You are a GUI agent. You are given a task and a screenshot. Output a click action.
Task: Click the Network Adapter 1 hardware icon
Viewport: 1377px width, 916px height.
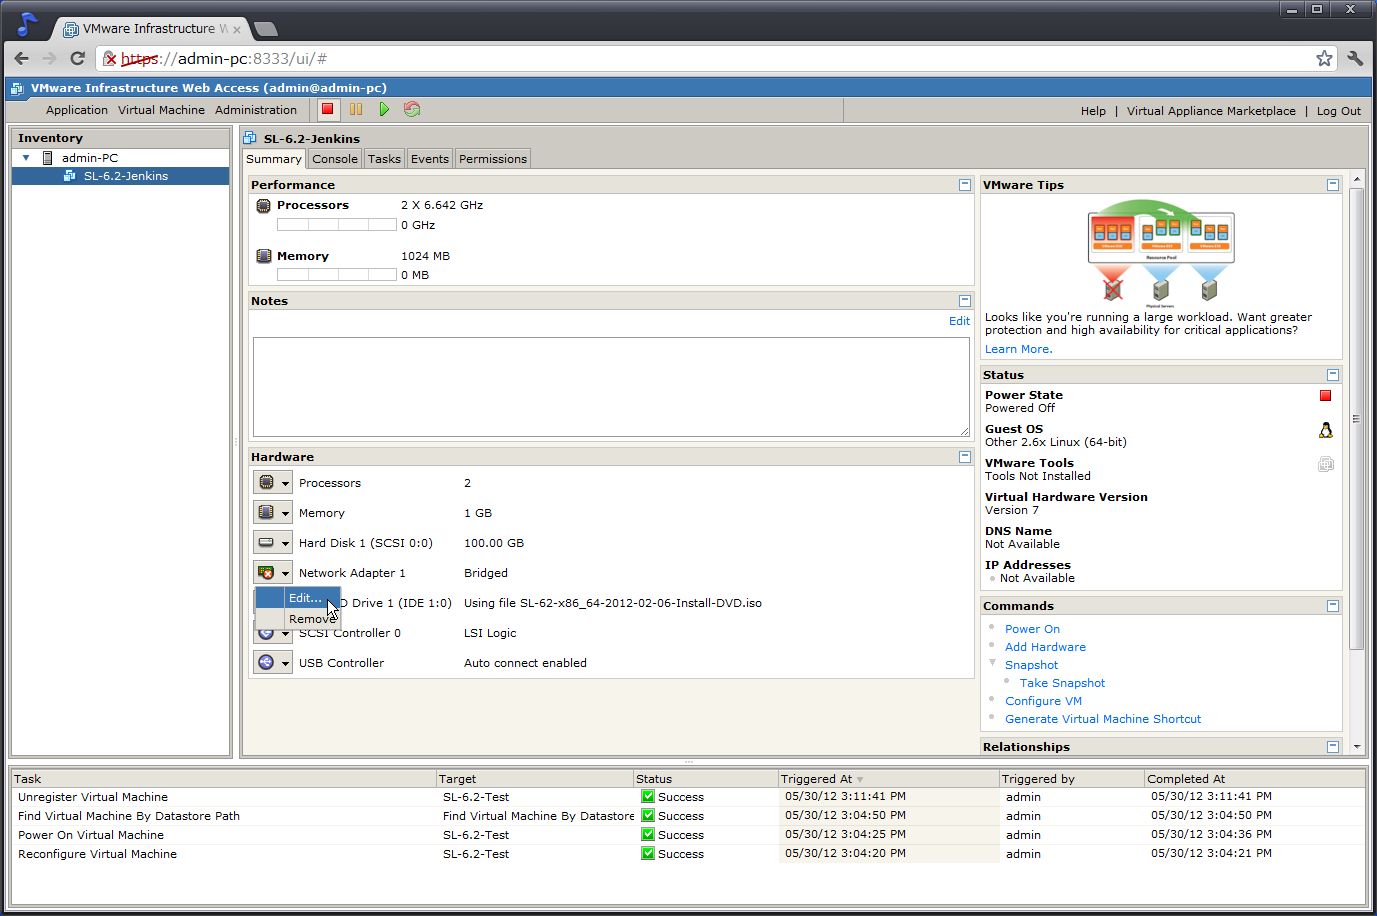(266, 572)
